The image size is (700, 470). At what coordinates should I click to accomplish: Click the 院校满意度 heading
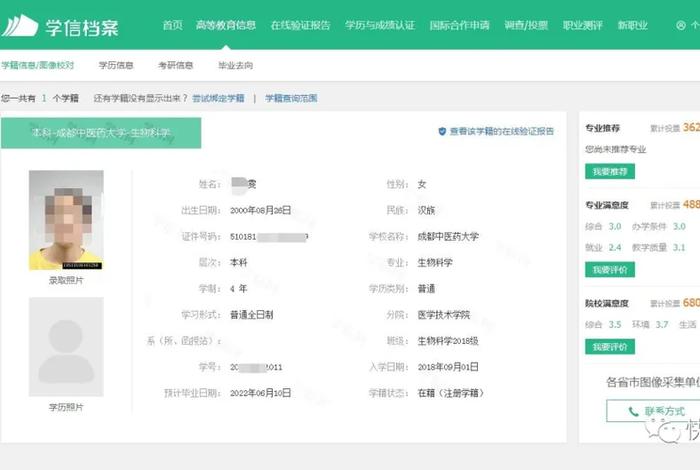607,304
